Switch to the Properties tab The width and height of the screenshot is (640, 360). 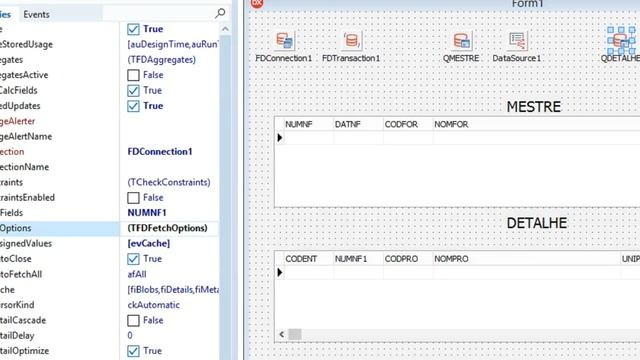click(x=6, y=14)
